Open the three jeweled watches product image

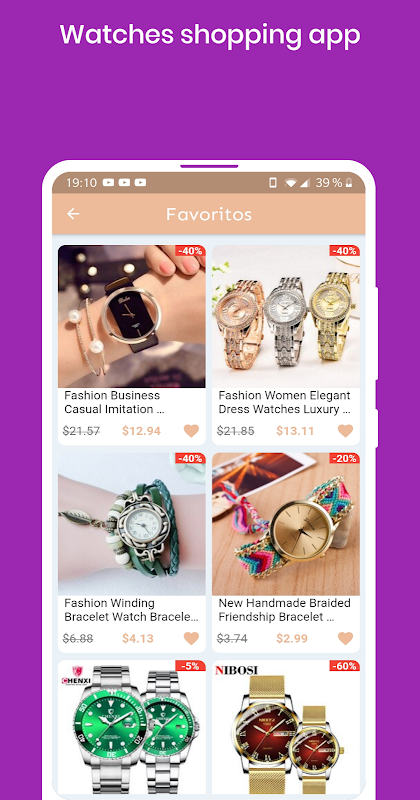(x=286, y=316)
